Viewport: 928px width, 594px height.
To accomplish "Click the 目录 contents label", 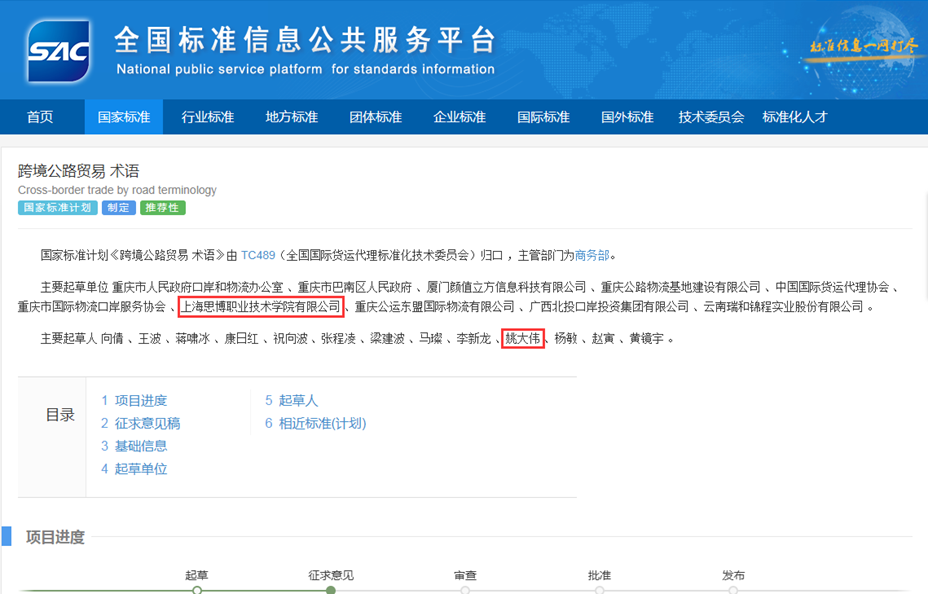I will coord(60,415).
